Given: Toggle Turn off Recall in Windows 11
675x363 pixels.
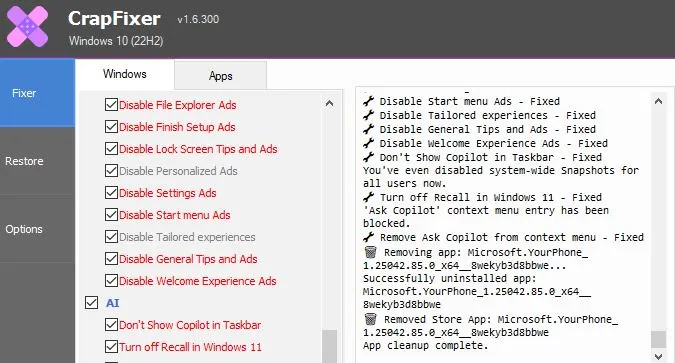Looking at the screenshot, I should point(111,346).
